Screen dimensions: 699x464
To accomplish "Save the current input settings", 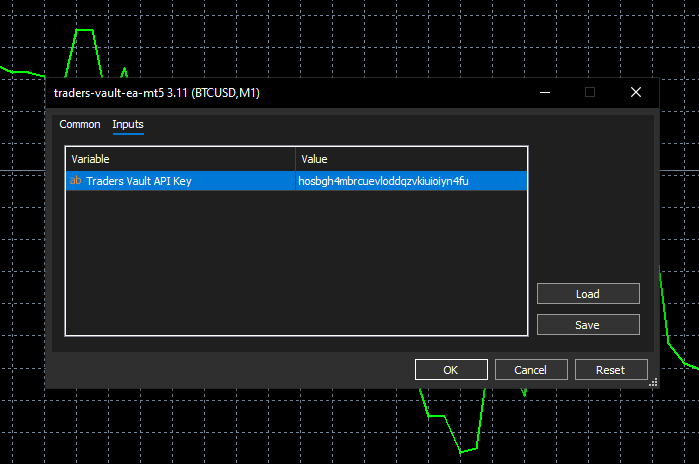I will (x=588, y=325).
